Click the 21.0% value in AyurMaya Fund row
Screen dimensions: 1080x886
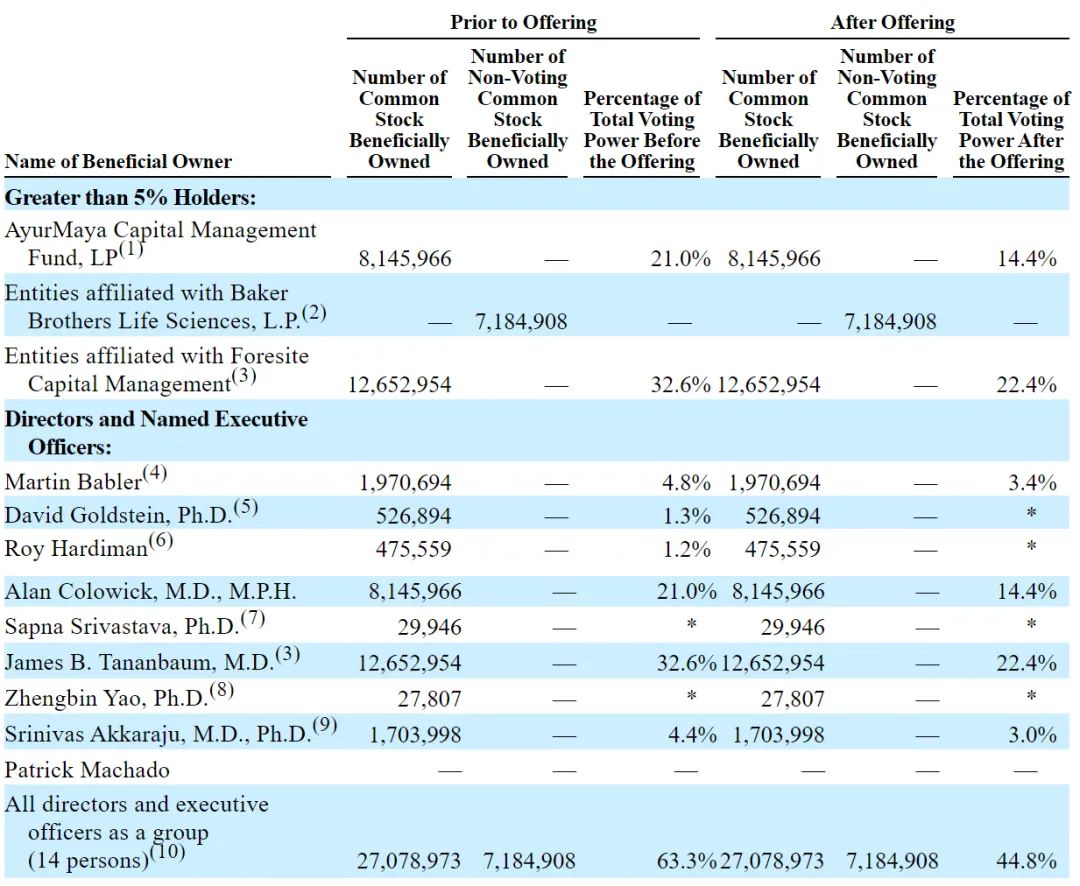point(680,259)
